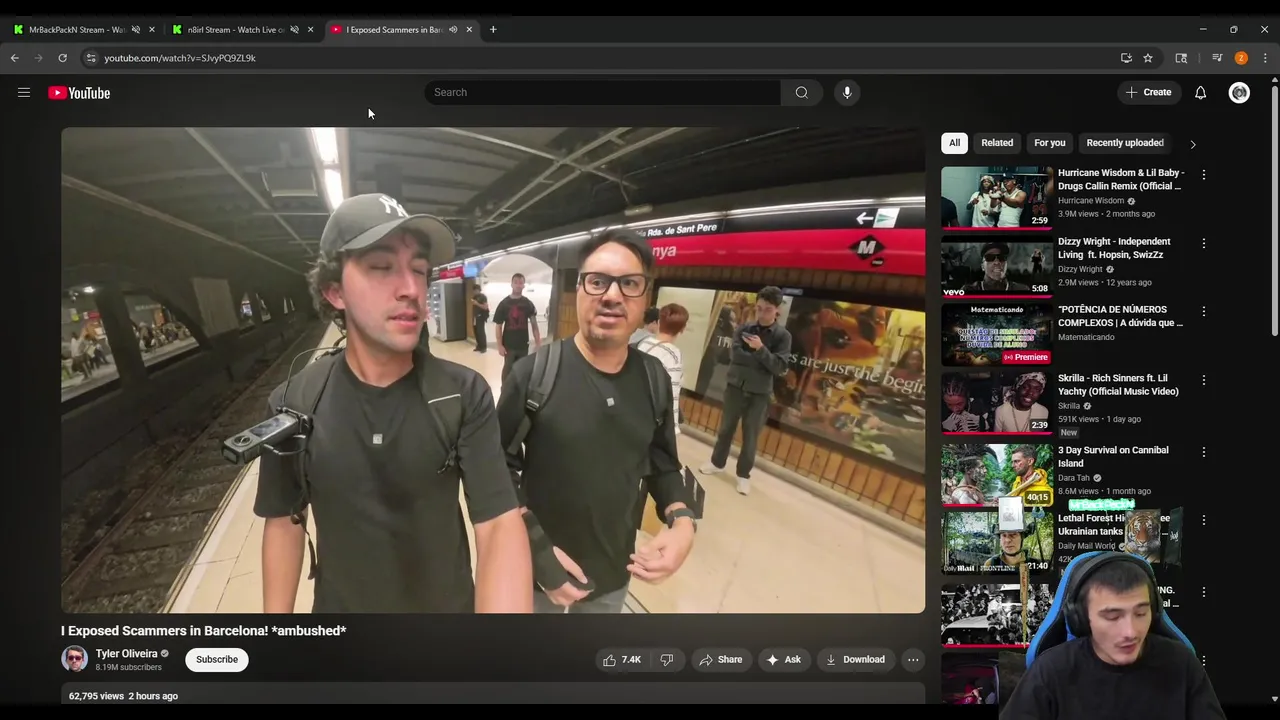Open the YouTube guide hamburger menu
The height and width of the screenshot is (720, 1280).
click(x=24, y=93)
